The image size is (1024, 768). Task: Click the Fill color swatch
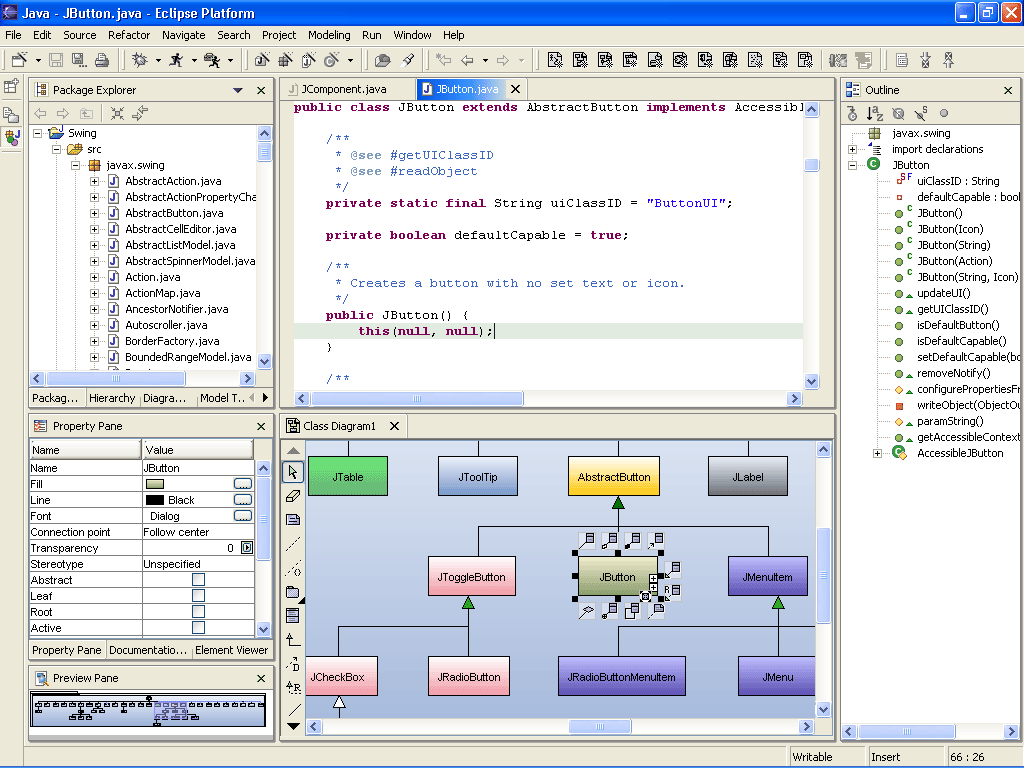(x=155, y=484)
